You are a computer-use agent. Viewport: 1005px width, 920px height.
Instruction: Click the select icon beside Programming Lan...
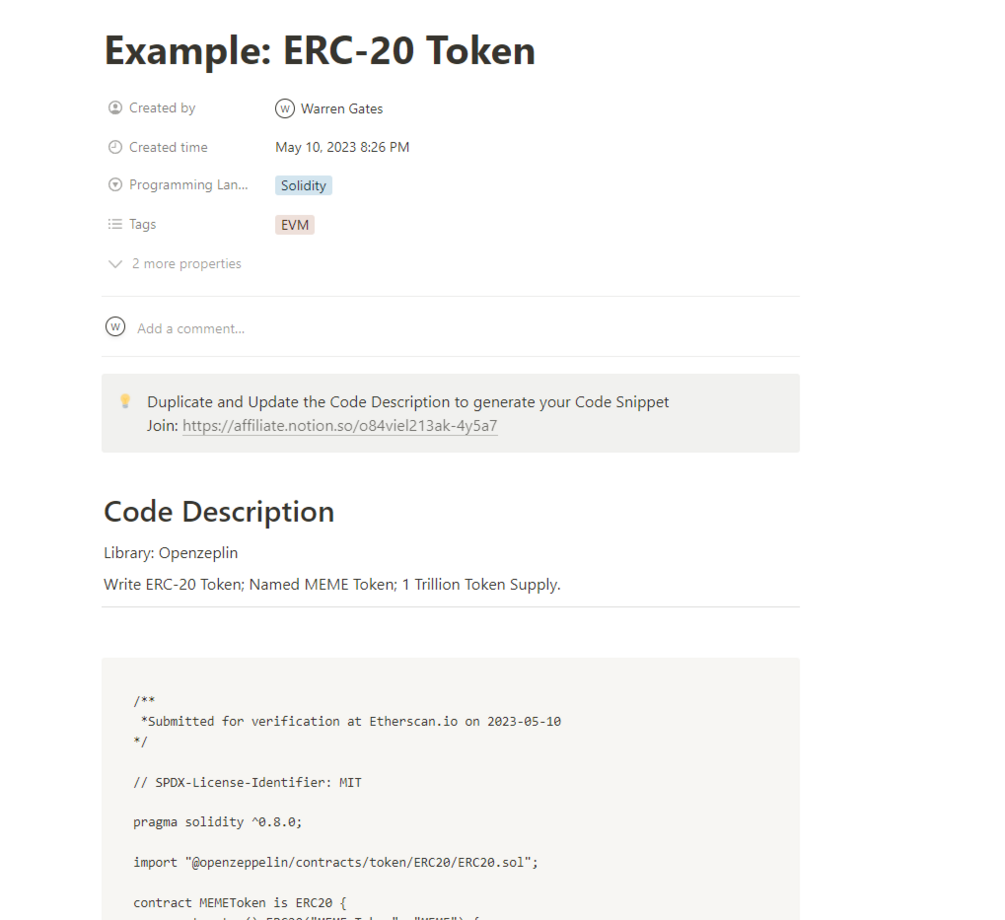[115, 185]
